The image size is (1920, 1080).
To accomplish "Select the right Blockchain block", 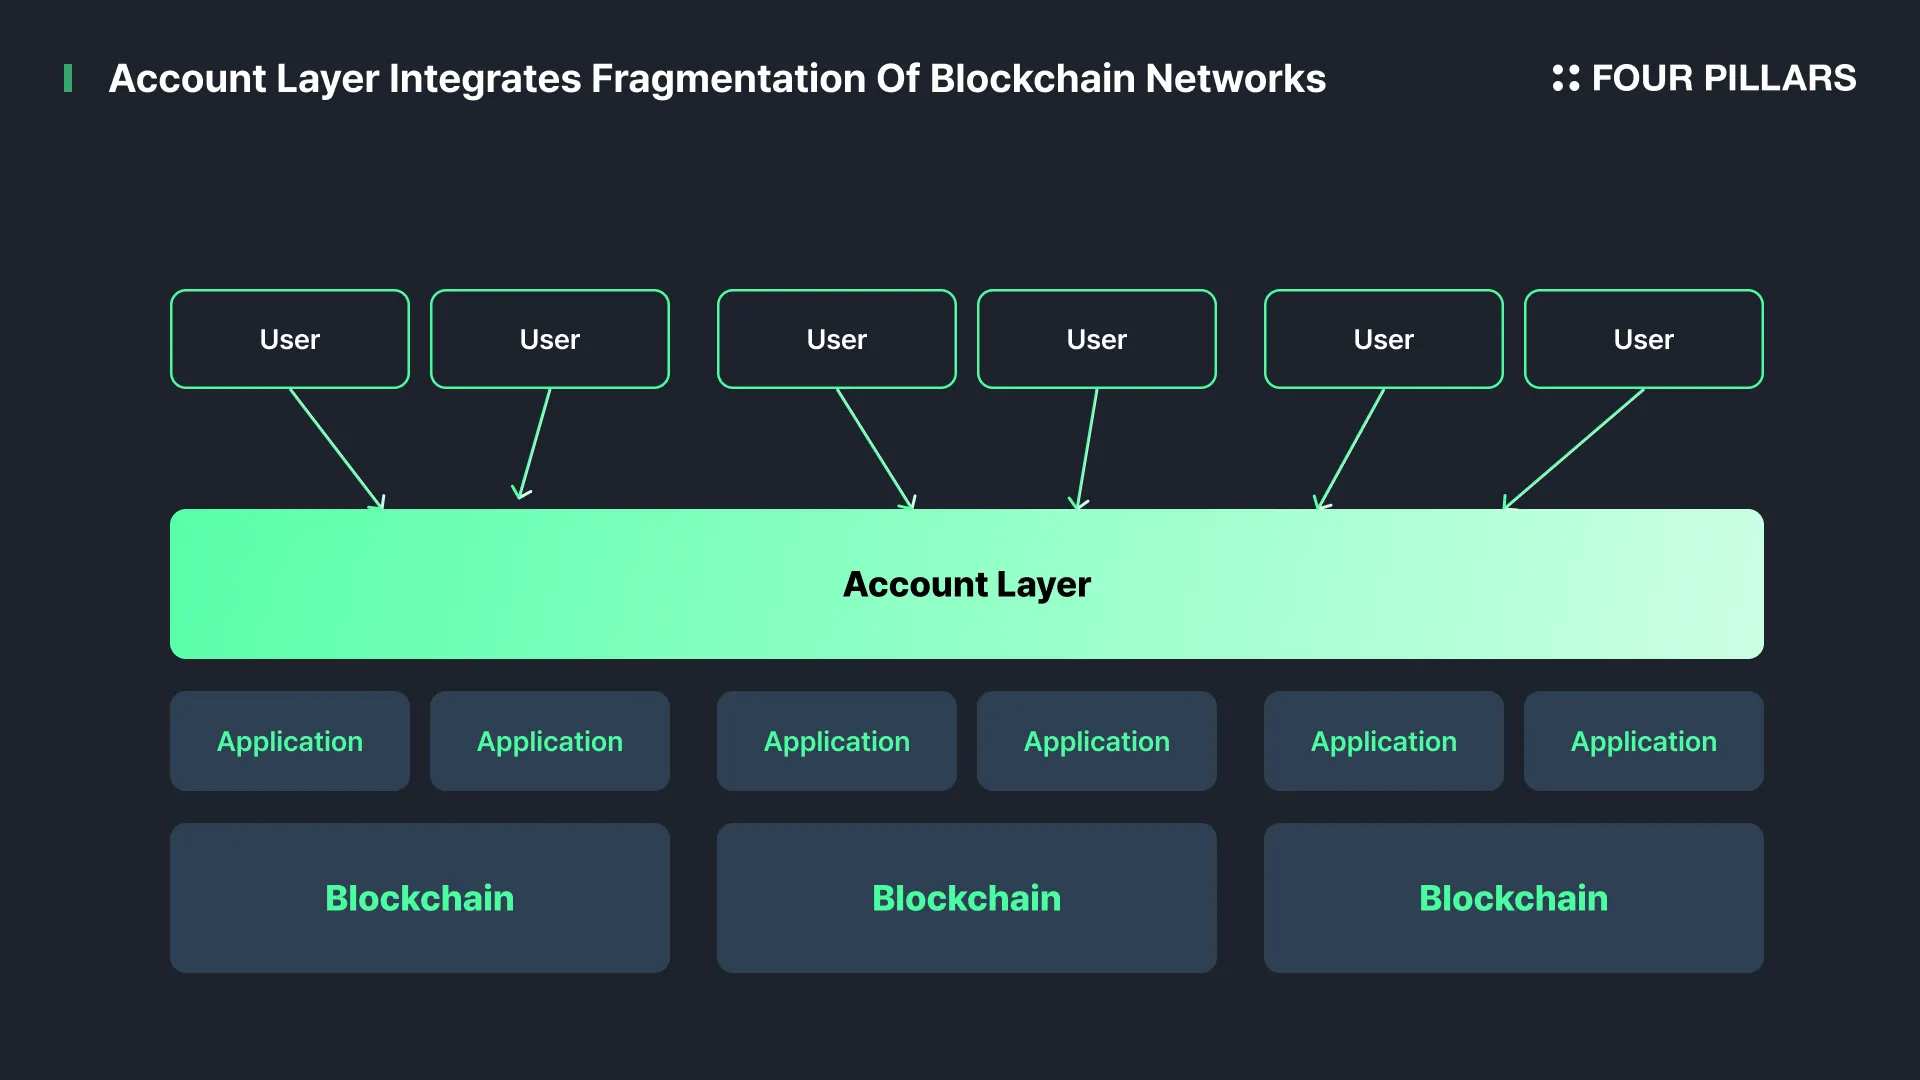I will click(1514, 898).
